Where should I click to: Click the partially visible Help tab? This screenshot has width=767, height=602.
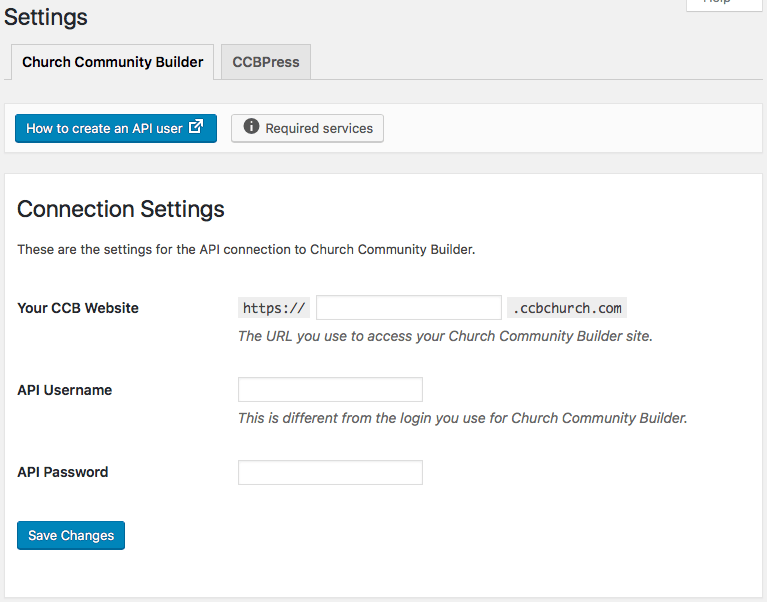pos(724,4)
